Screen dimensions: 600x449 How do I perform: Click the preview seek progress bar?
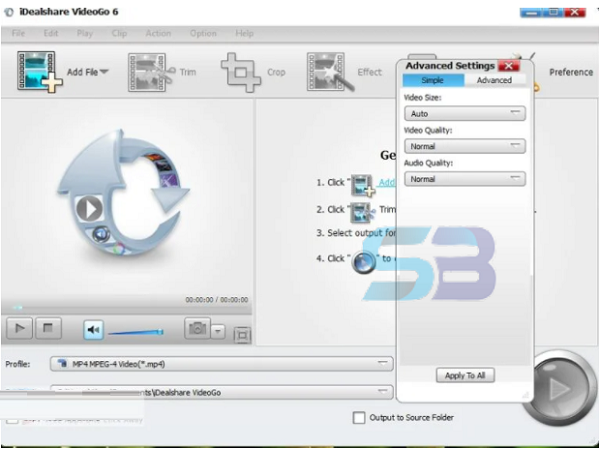tap(126, 307)
